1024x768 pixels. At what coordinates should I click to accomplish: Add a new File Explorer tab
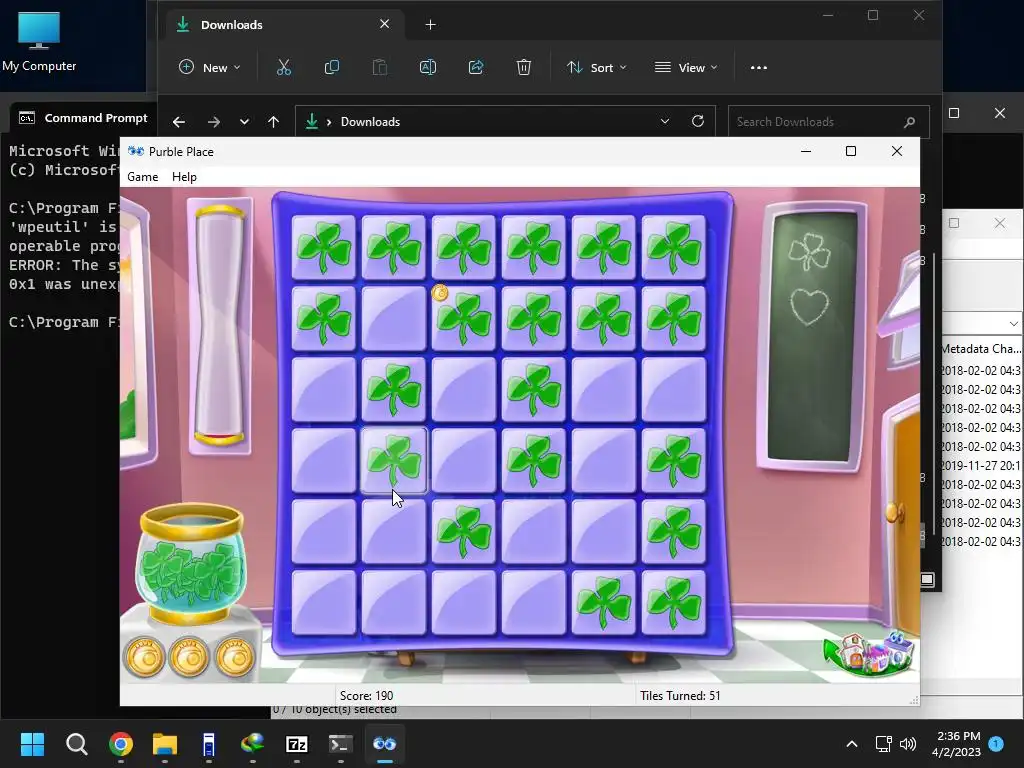[x=430, y=25]
